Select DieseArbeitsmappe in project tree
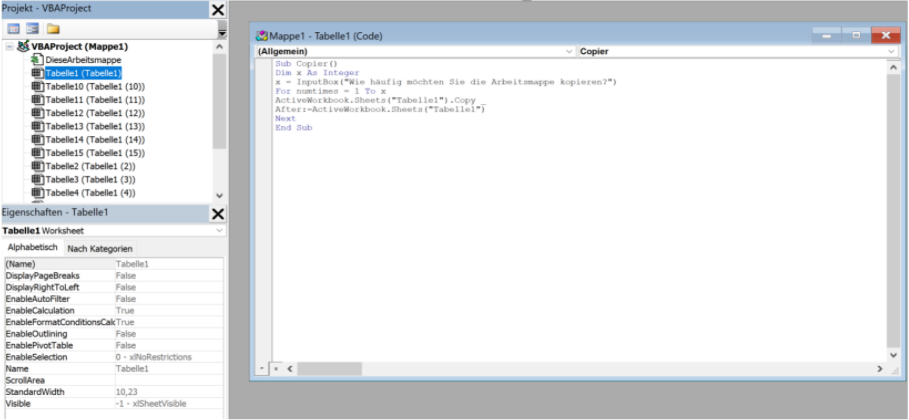 point(83,60)
